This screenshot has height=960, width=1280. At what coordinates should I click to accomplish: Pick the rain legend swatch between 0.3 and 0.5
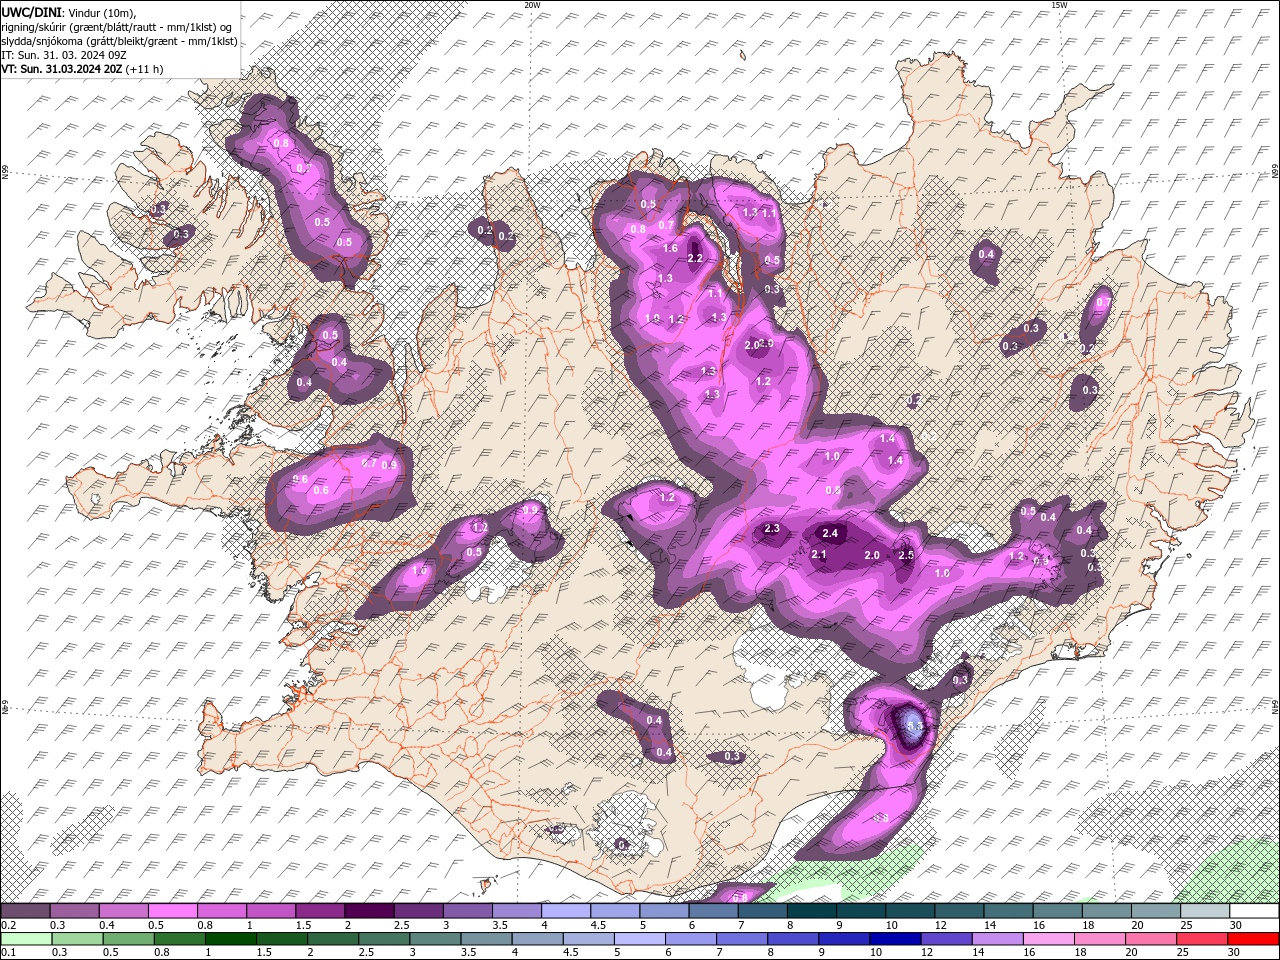[77, 939]
